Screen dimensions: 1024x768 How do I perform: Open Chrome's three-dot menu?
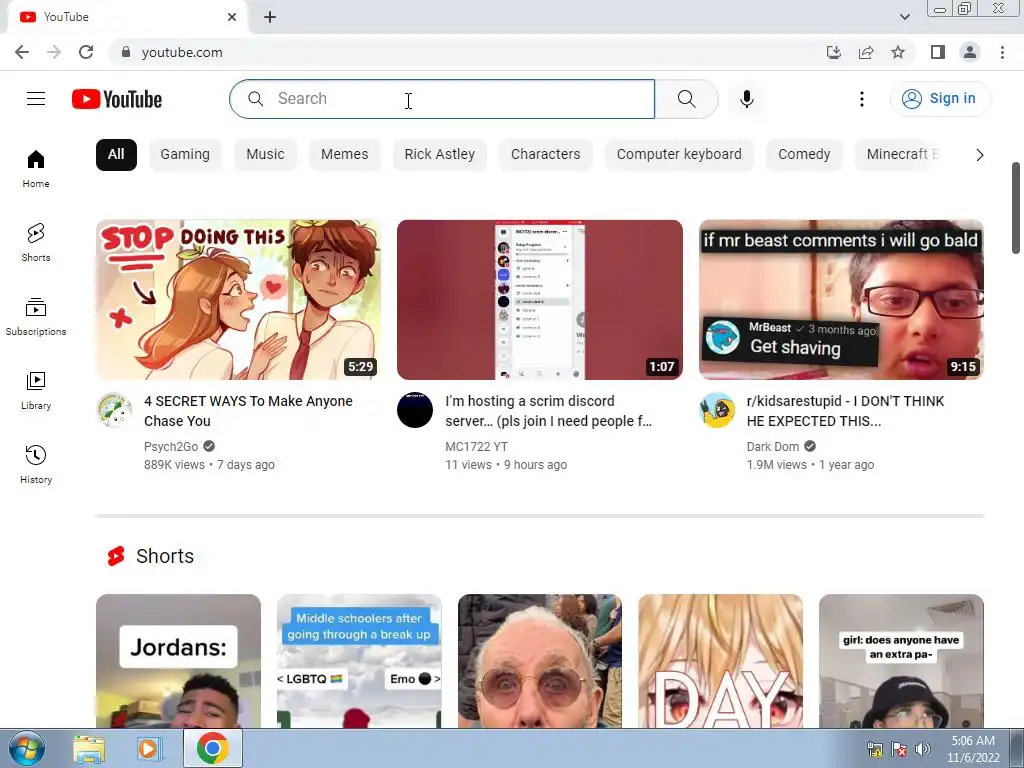click(x=1002, y=52)
